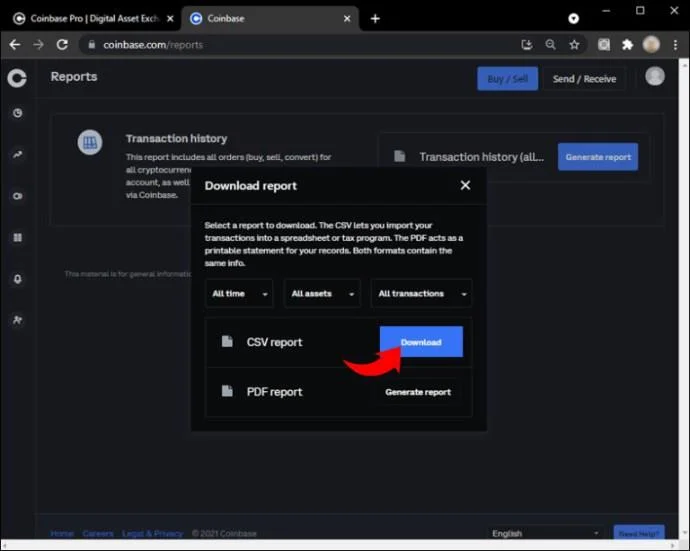Go back with browser back arrow
The width and height of the screenshot is (690, 551).
pyautogui.click(x=15, y=44)
